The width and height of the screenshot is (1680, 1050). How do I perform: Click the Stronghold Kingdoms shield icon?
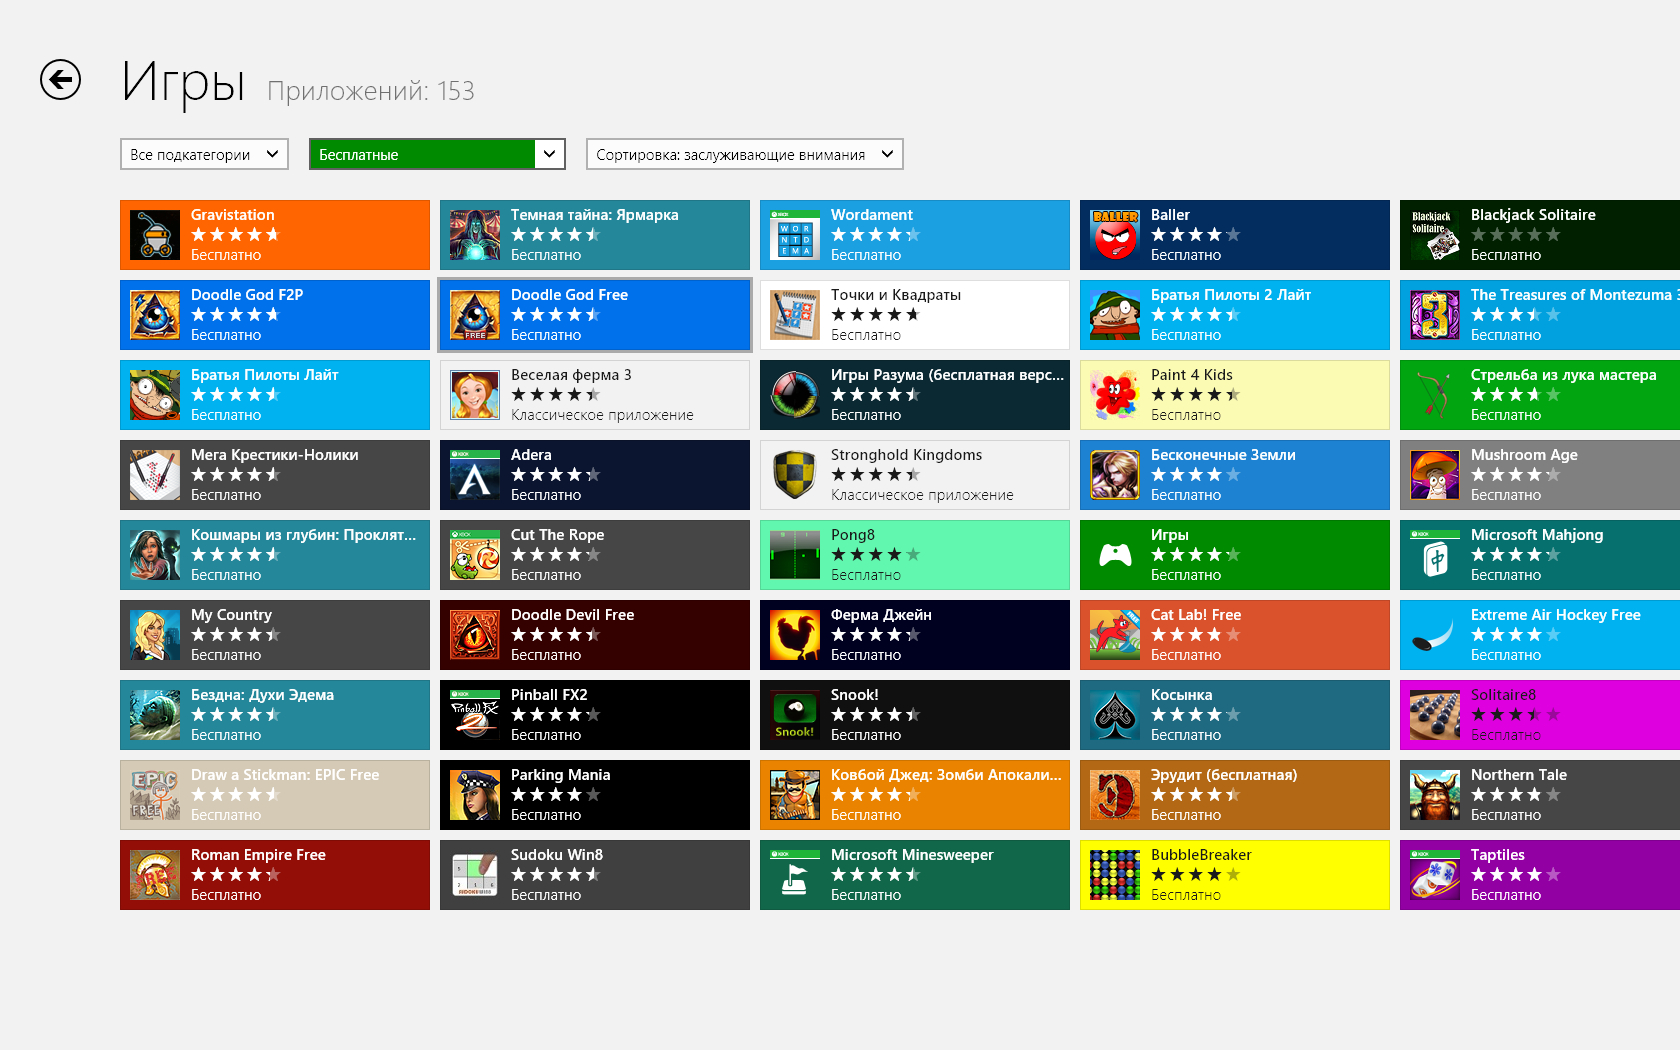coord(795,475)
